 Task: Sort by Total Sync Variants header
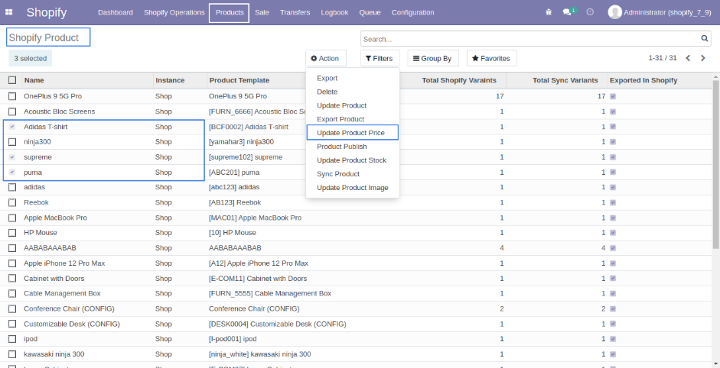pyautogui.click(x=565, y=80)
